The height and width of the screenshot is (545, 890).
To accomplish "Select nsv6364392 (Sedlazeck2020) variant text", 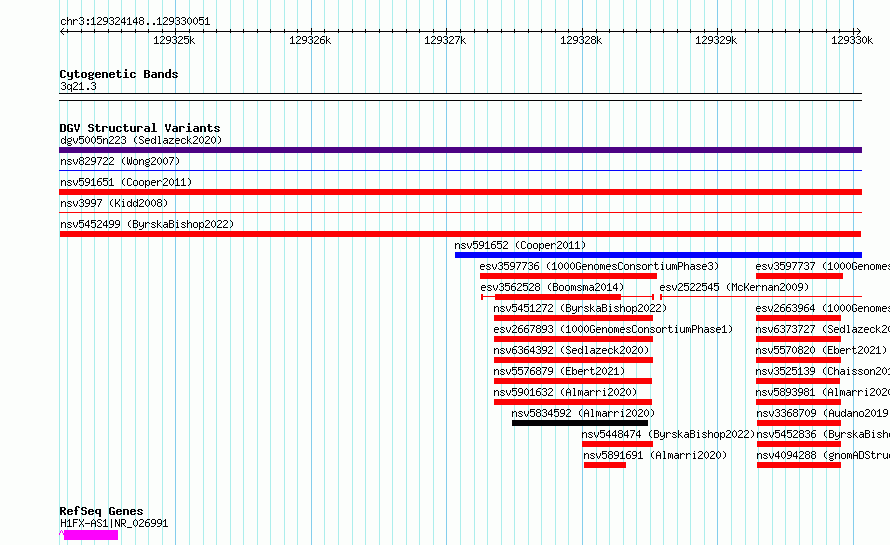I will [571, 350].
